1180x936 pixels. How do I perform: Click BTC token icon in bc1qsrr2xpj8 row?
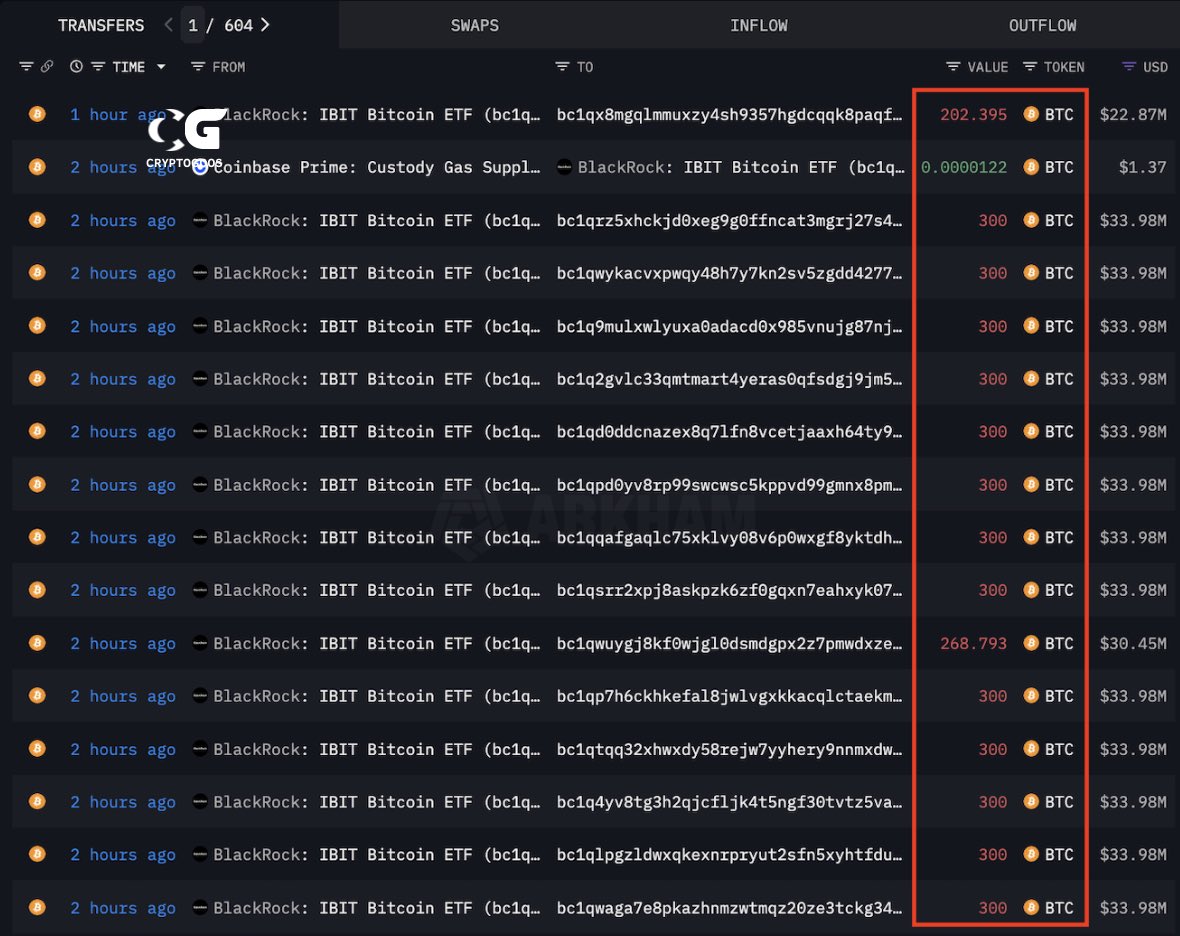click(x=1031, y=590)
